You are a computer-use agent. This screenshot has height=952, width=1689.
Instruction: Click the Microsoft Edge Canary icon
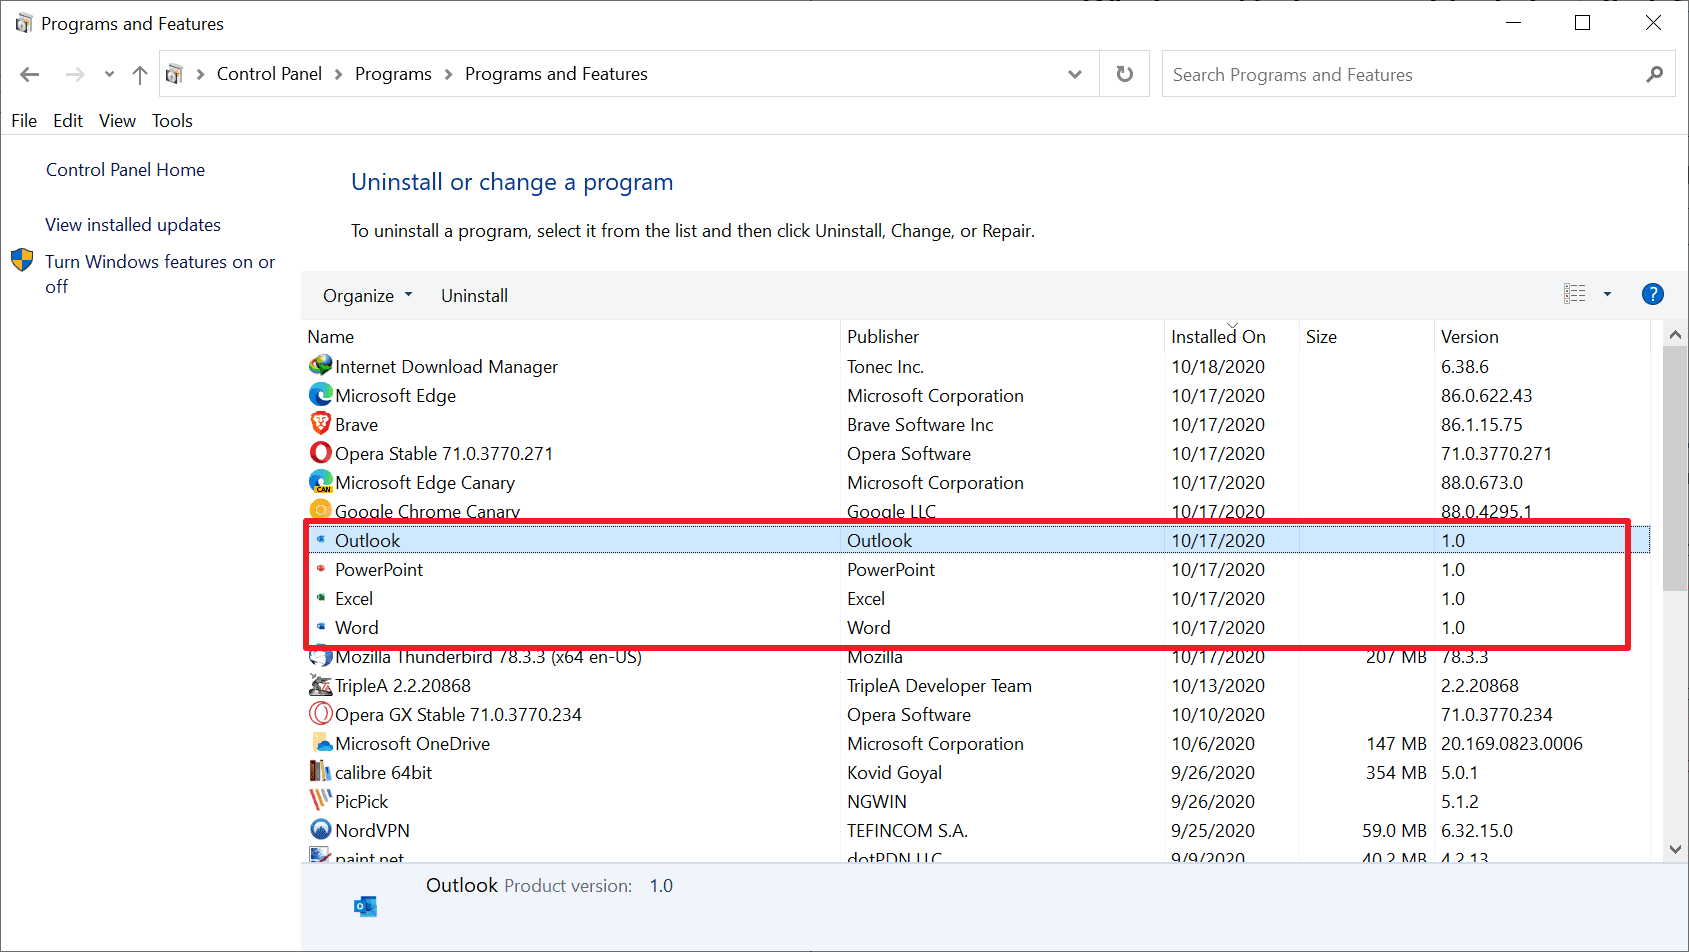[320, 482]
